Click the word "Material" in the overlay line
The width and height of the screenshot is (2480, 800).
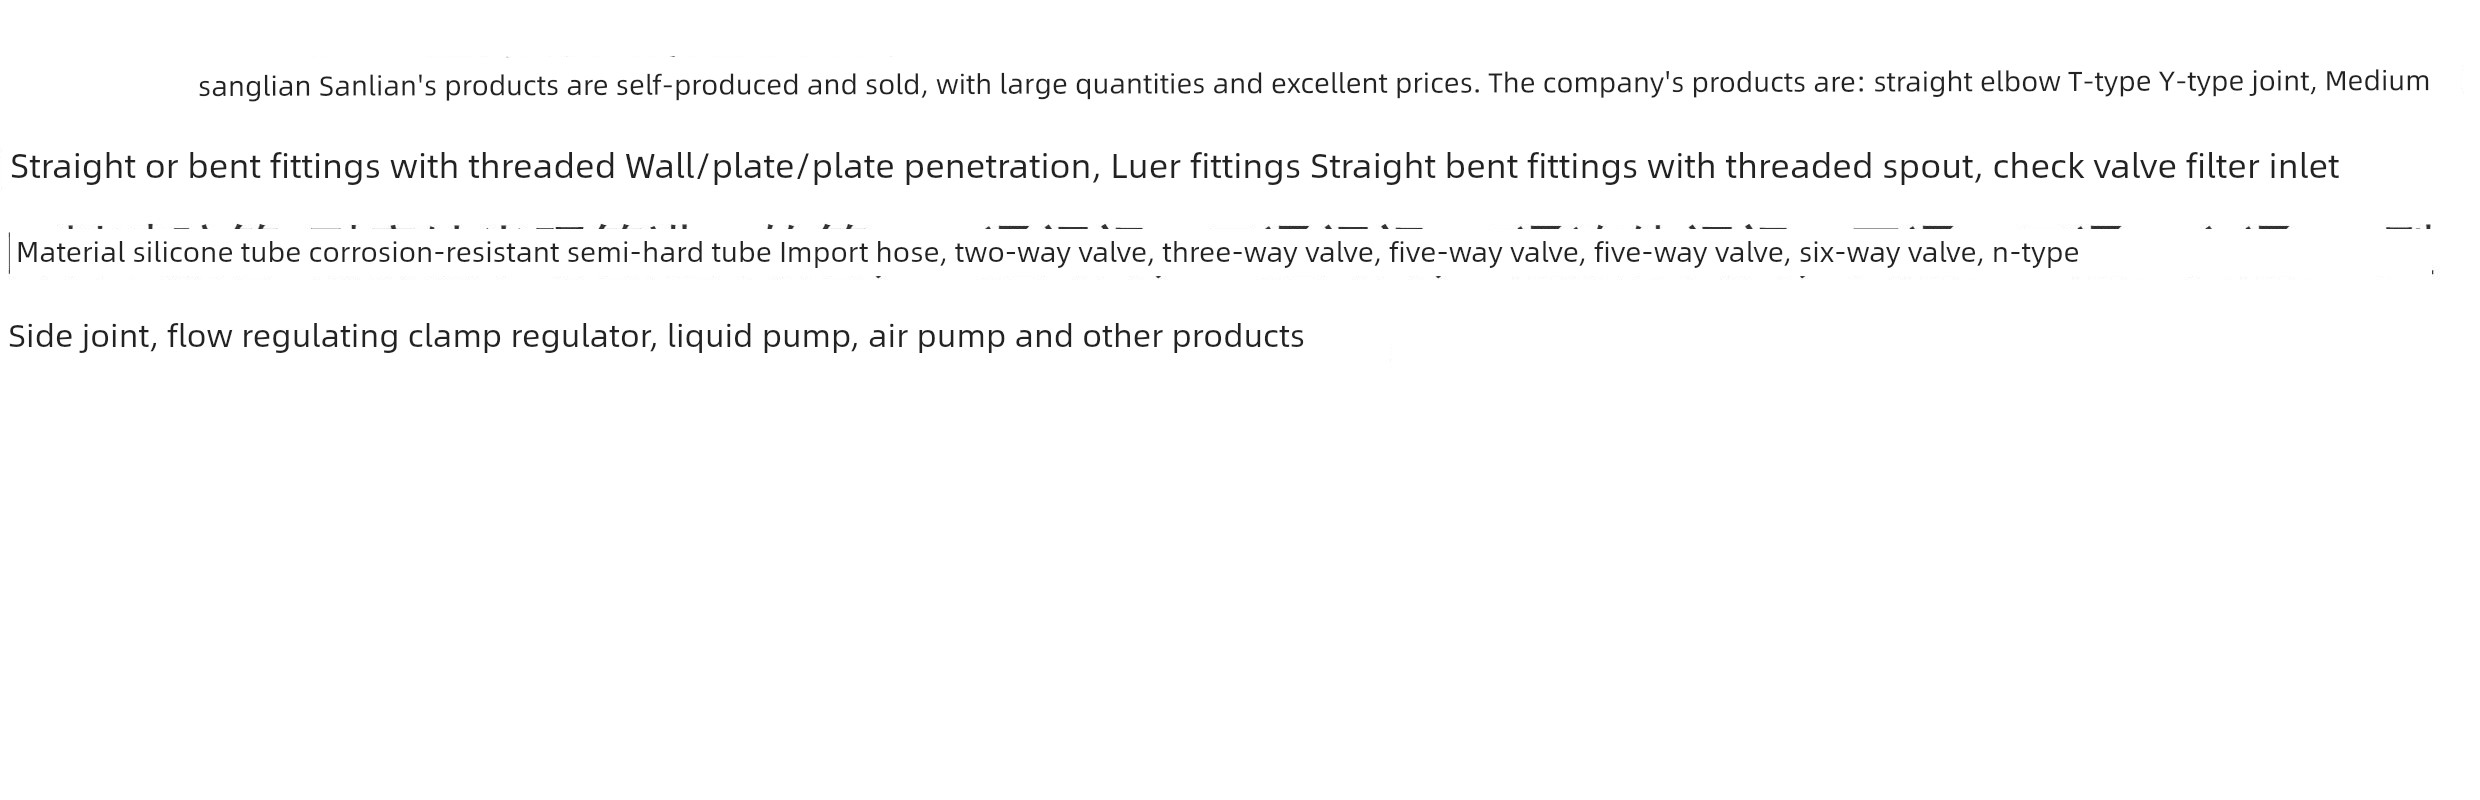pyautogui.click(x=71, y=253)
